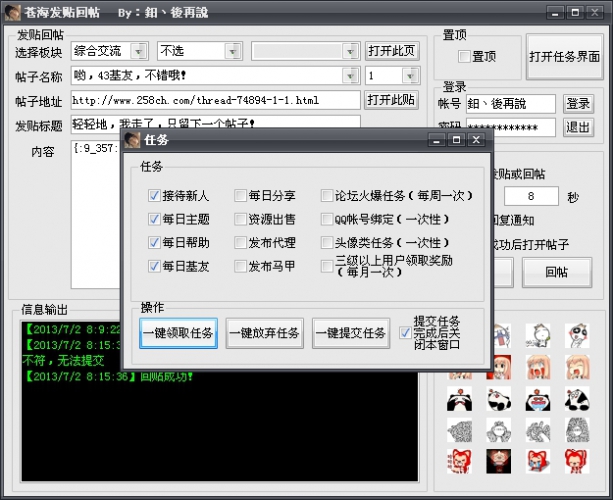The width and height of the screenshot is (613, 500).
Task: Expand the 不选 category dropdown
Action: (x=235, y=50)
